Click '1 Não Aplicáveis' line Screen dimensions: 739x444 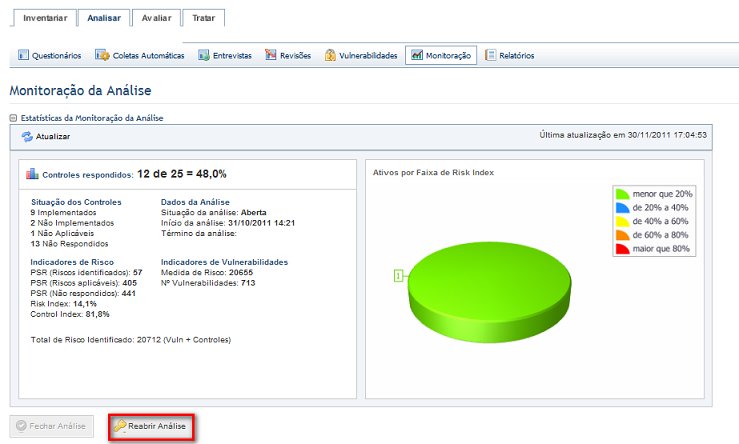click(x=62, y=233)
